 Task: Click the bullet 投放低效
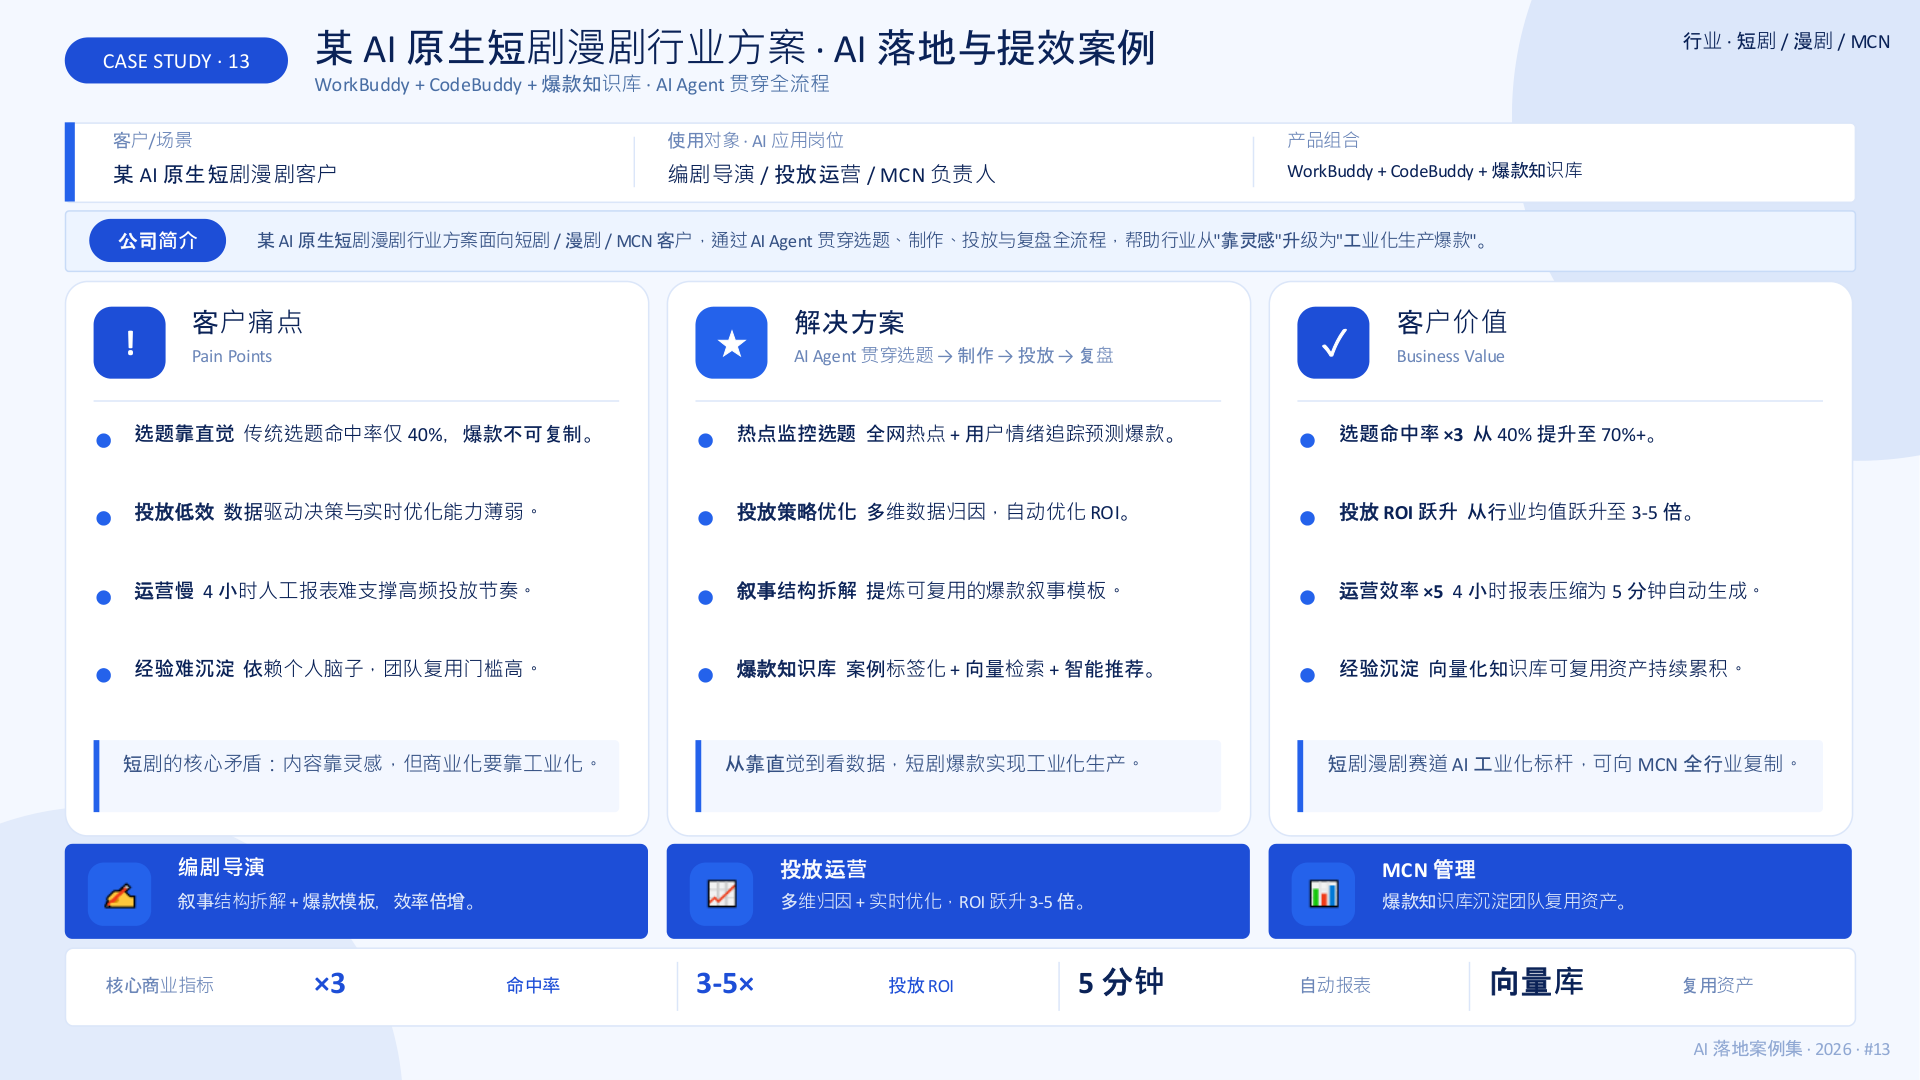click(337, 512)
